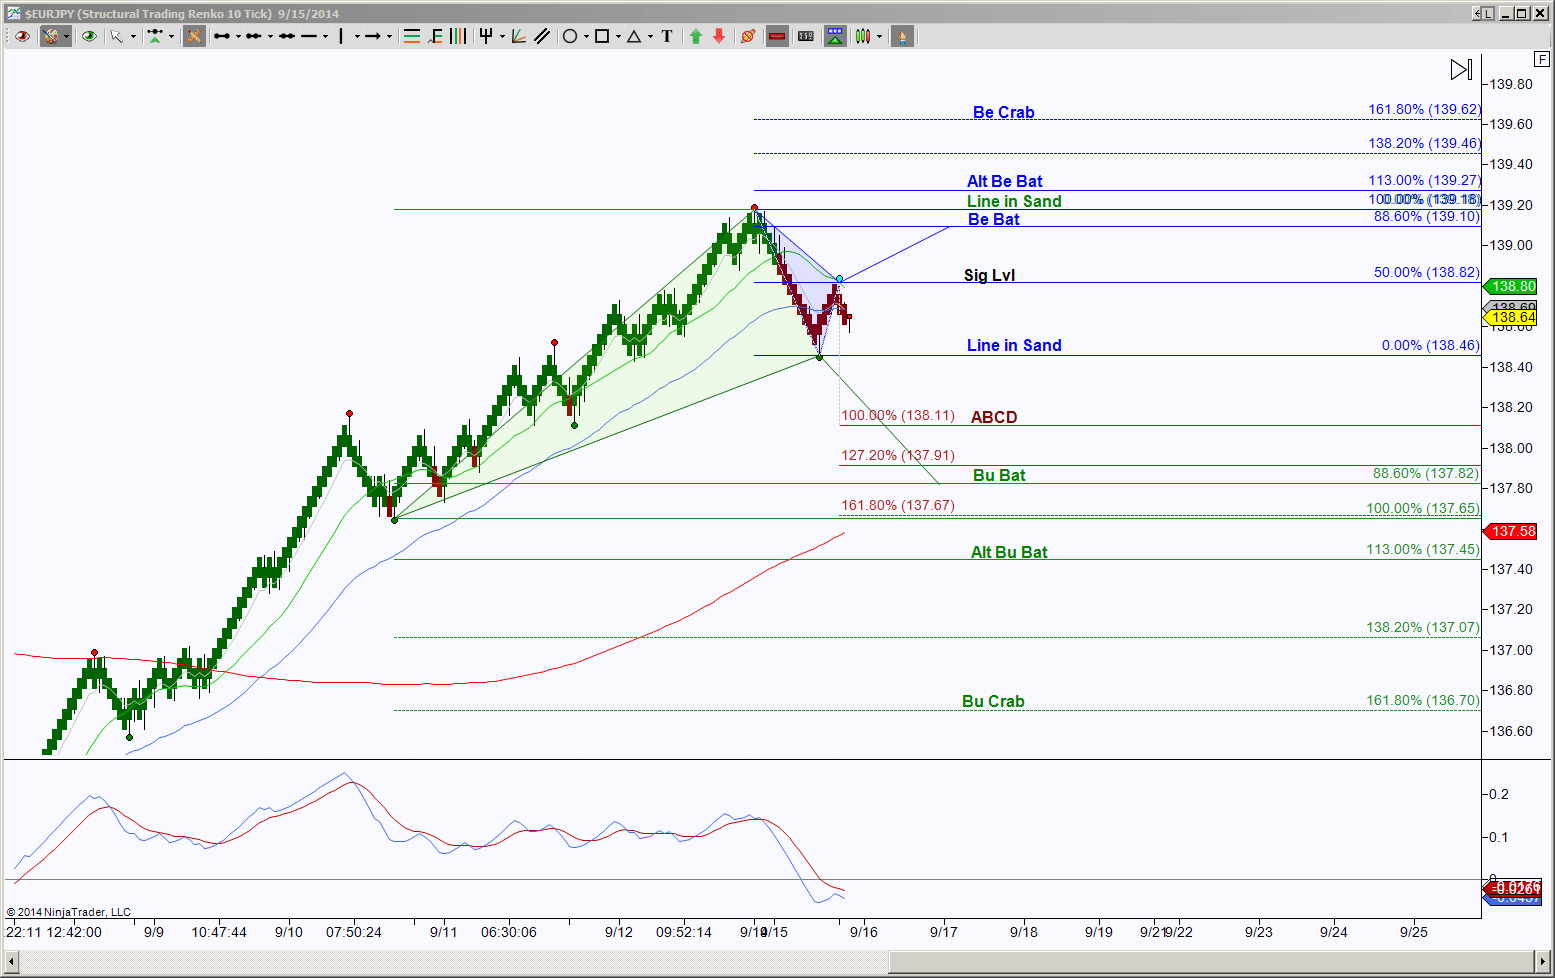This screenshot has height=978, width=1555.
Task: Insert a green up arrow marker
Action: pyautogui.click(x=695, y=36)
